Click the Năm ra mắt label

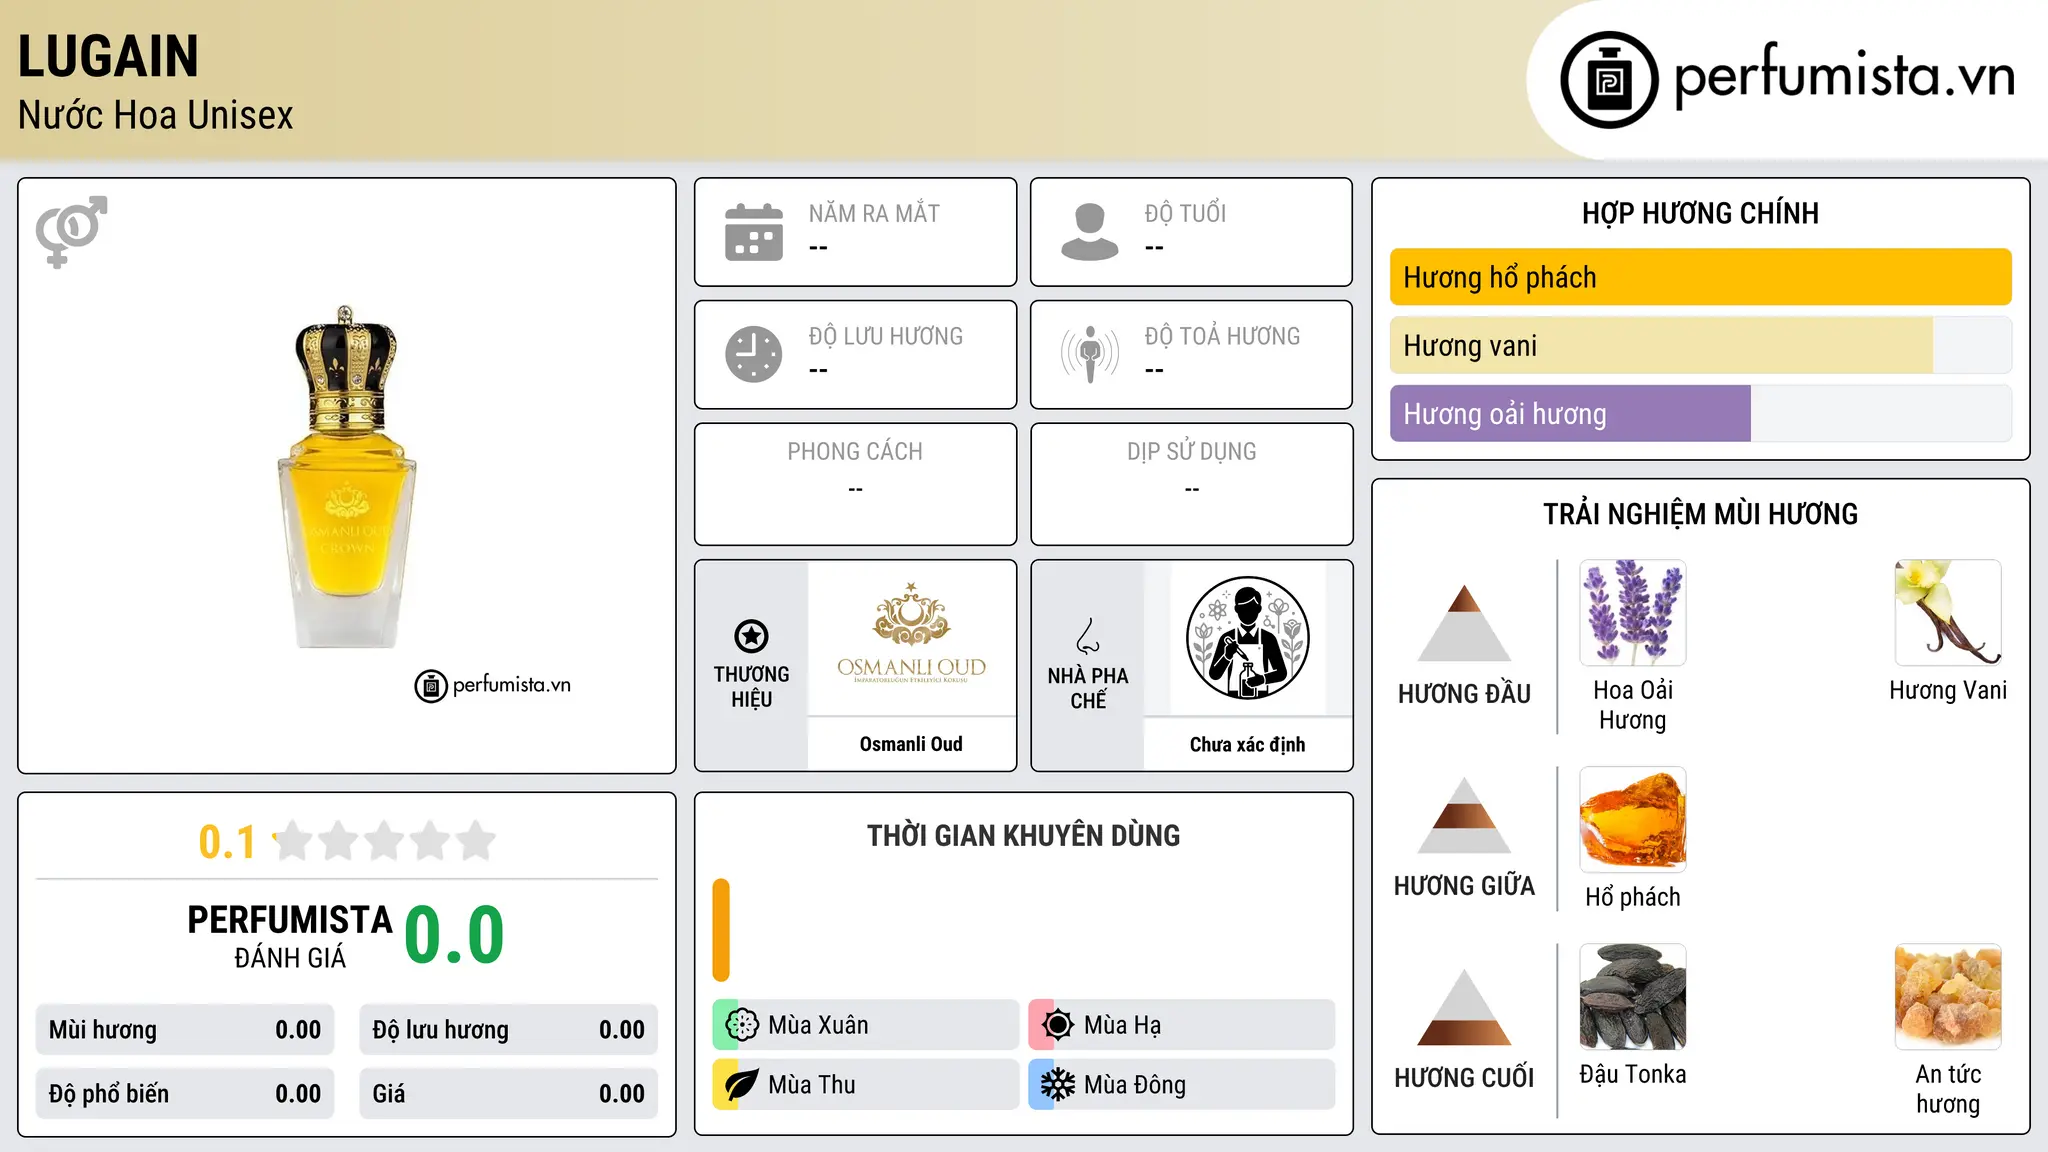874,213
